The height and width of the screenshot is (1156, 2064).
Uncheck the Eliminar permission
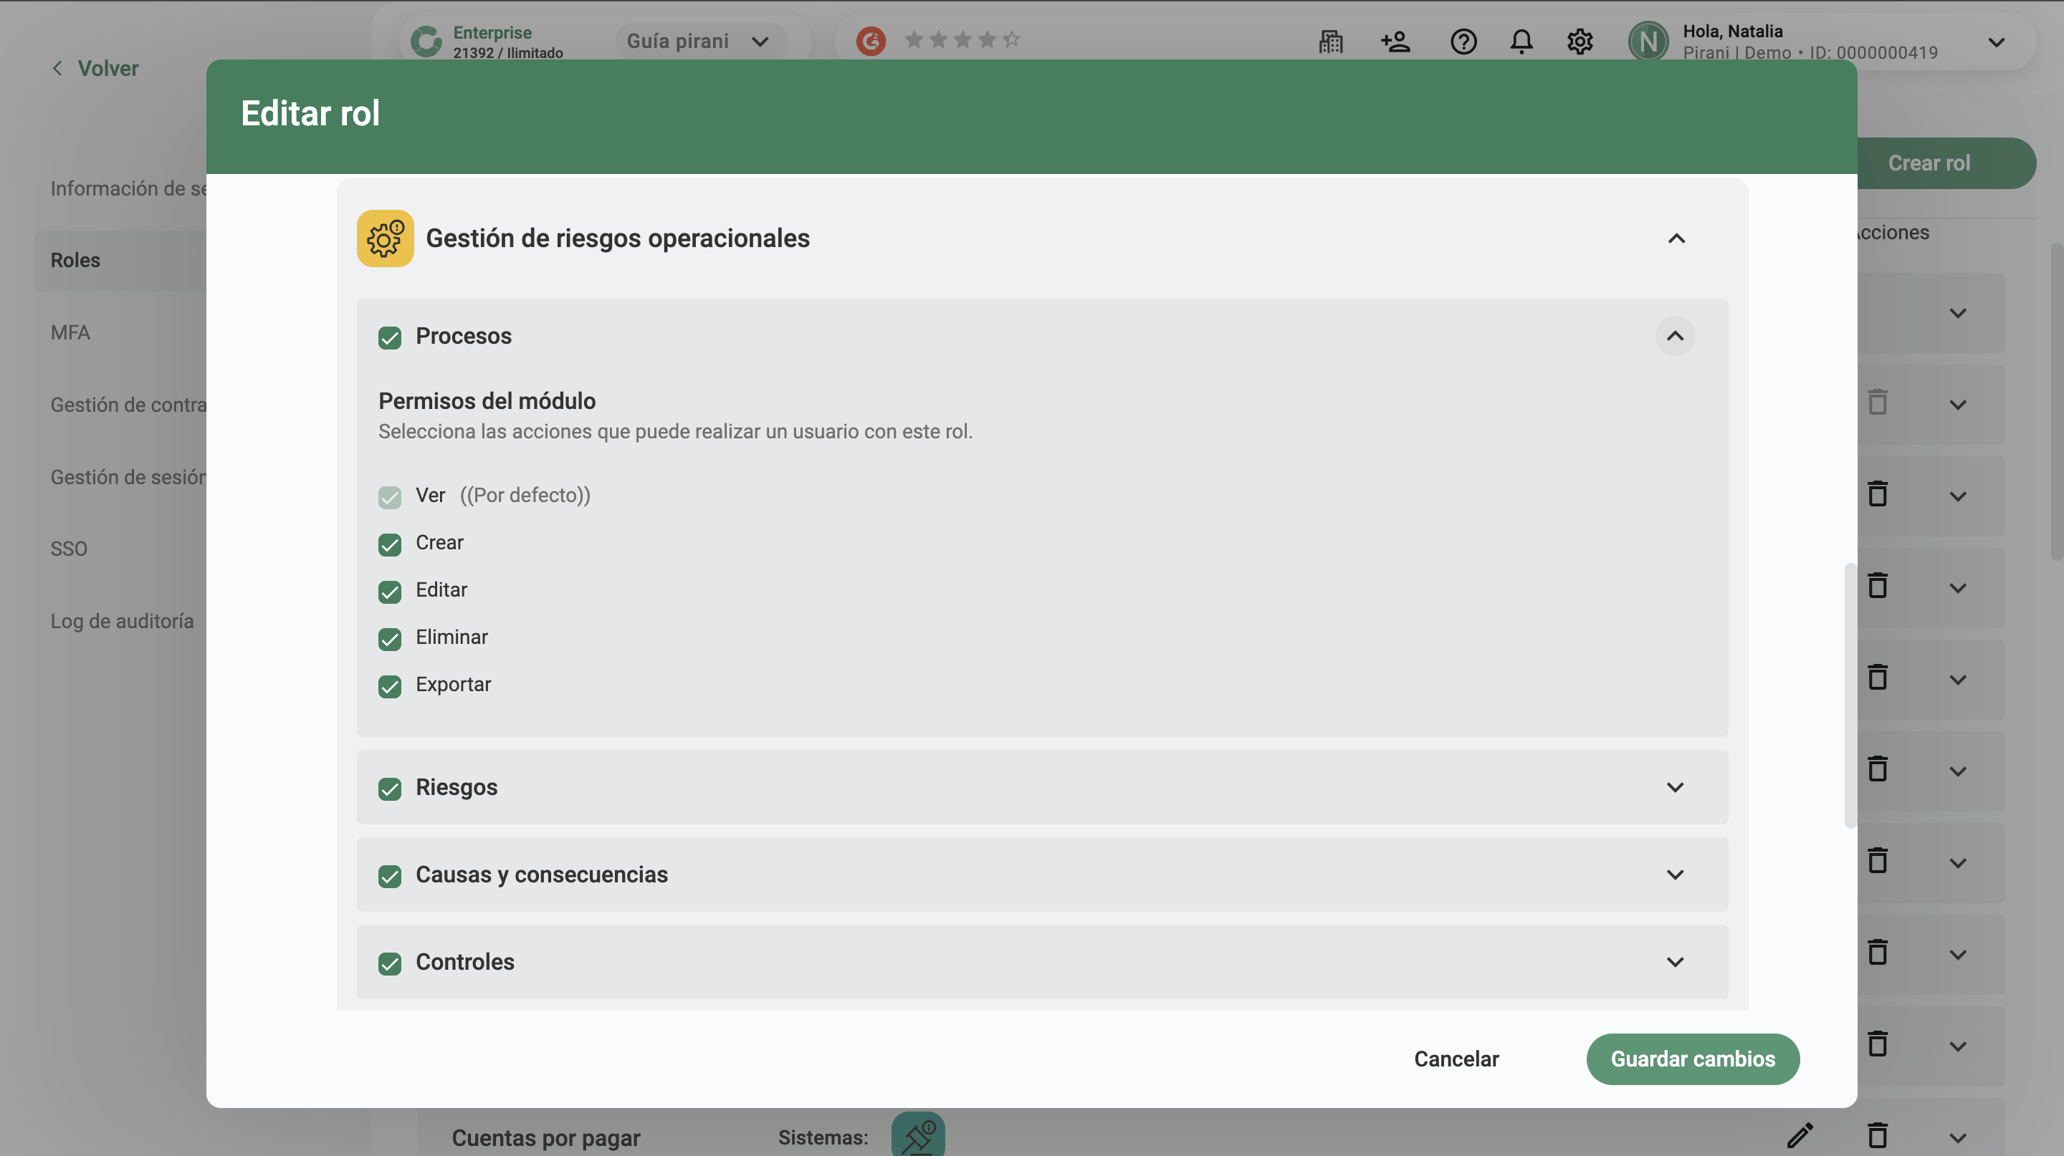[390, 638]
